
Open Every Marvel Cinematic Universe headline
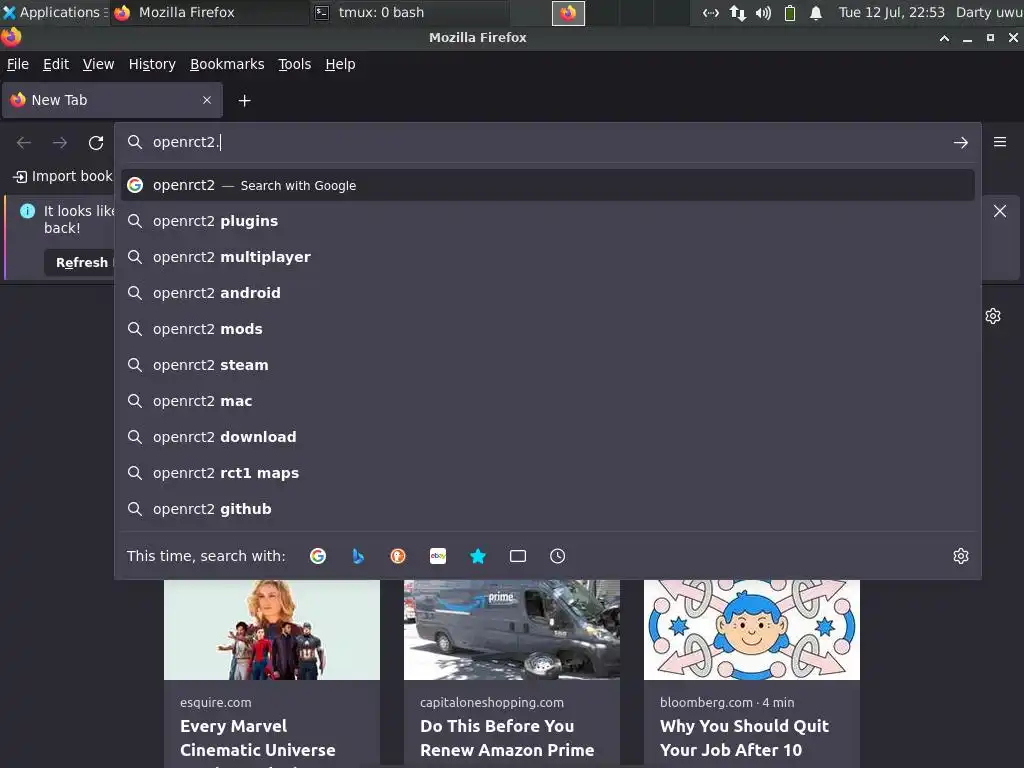click(258, 739)
